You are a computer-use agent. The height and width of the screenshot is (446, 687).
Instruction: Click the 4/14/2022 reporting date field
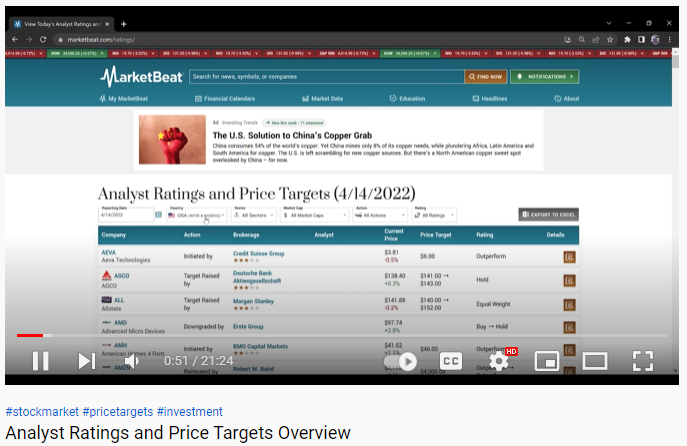tap(126, 215)
